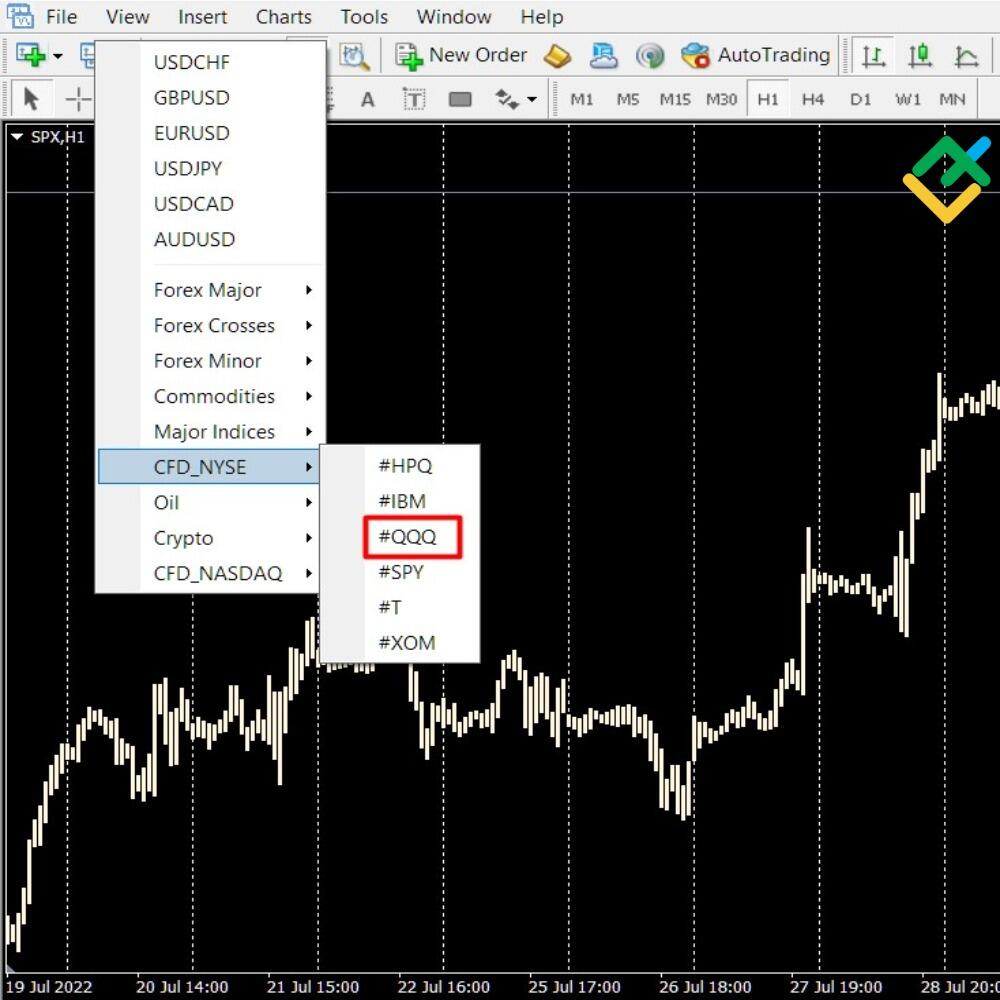Select EURUSD from the symbols list
The height and width of the screenshot is (1000, 1000).
coord(192,132)
